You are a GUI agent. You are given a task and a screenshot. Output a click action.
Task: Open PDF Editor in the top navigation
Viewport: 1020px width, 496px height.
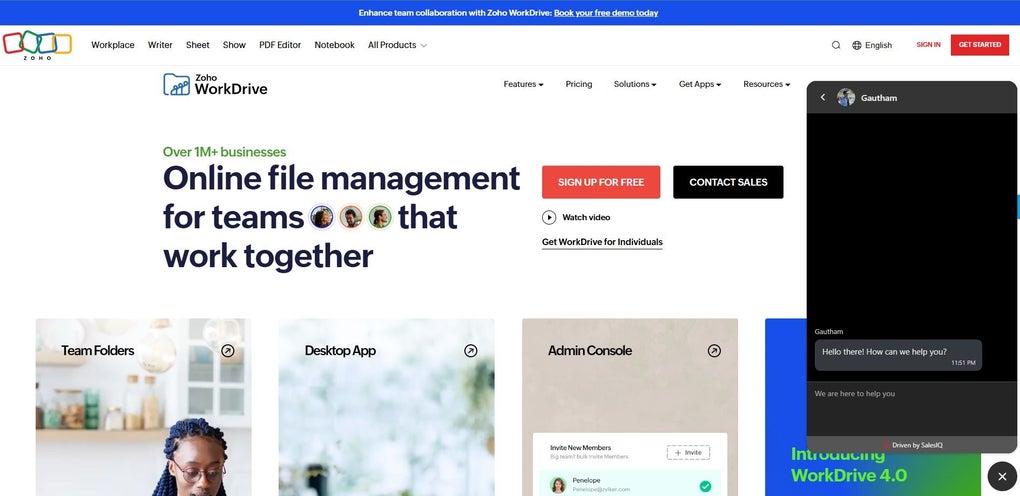click(x=280, y=45)
